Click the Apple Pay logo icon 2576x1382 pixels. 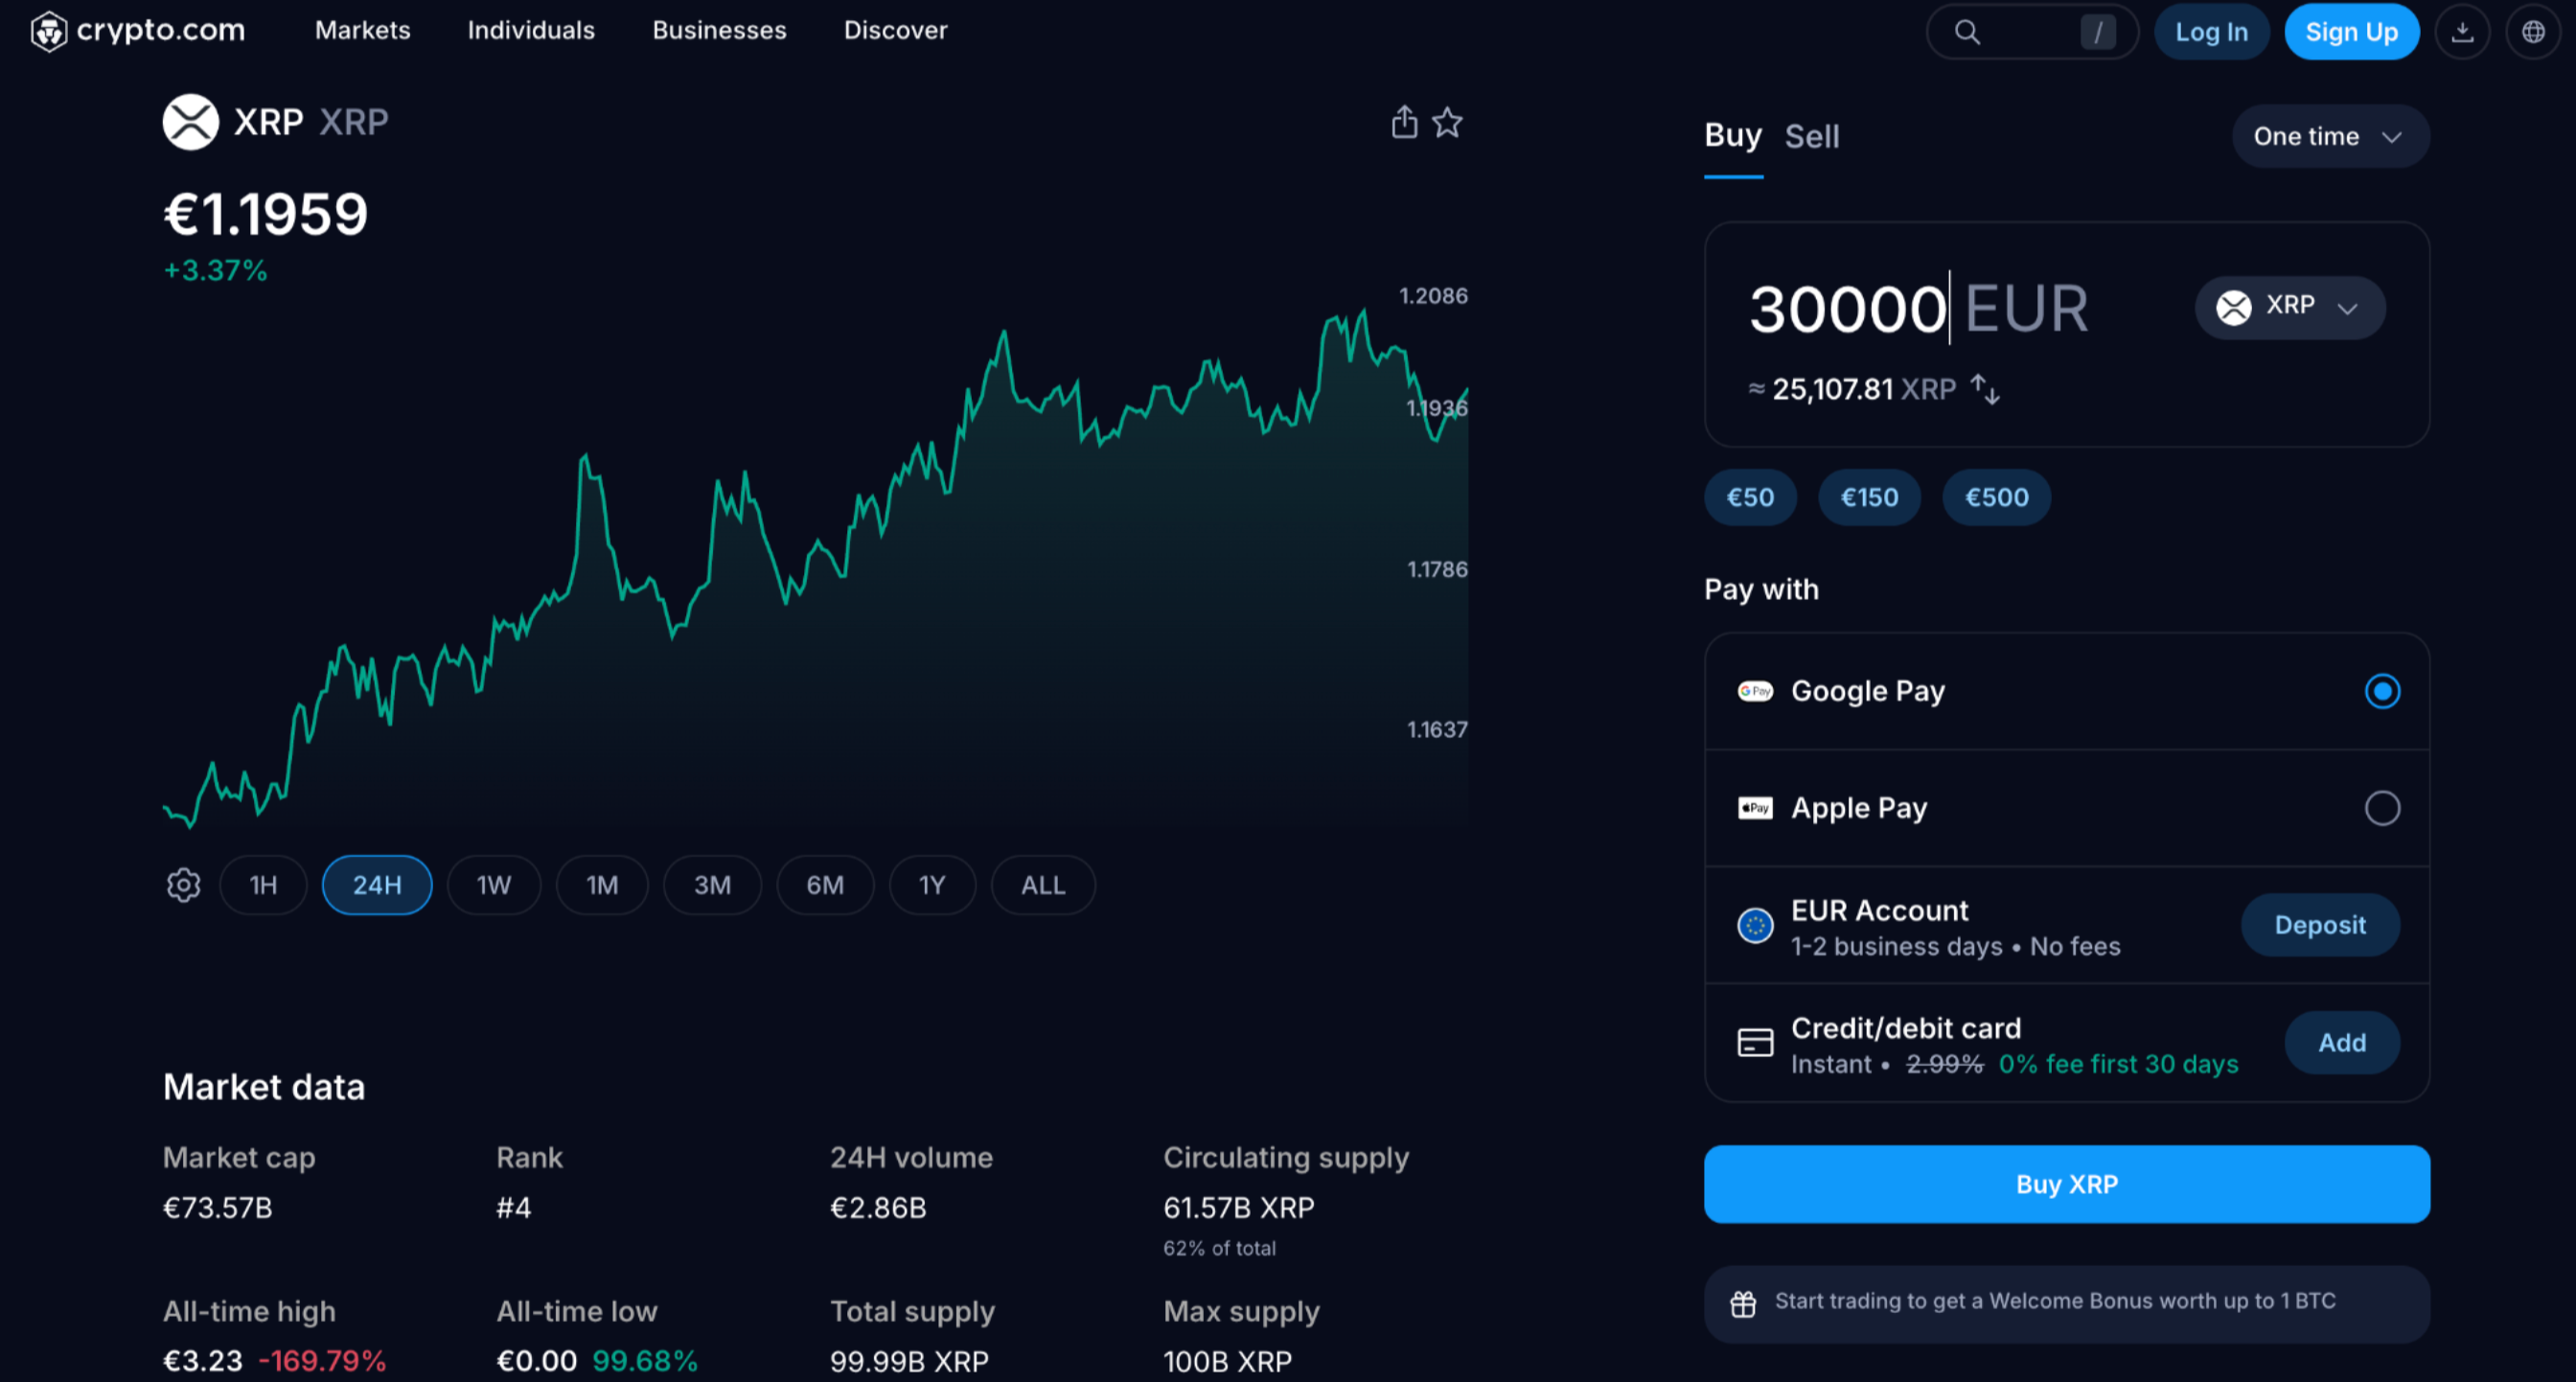(1755, 808)
